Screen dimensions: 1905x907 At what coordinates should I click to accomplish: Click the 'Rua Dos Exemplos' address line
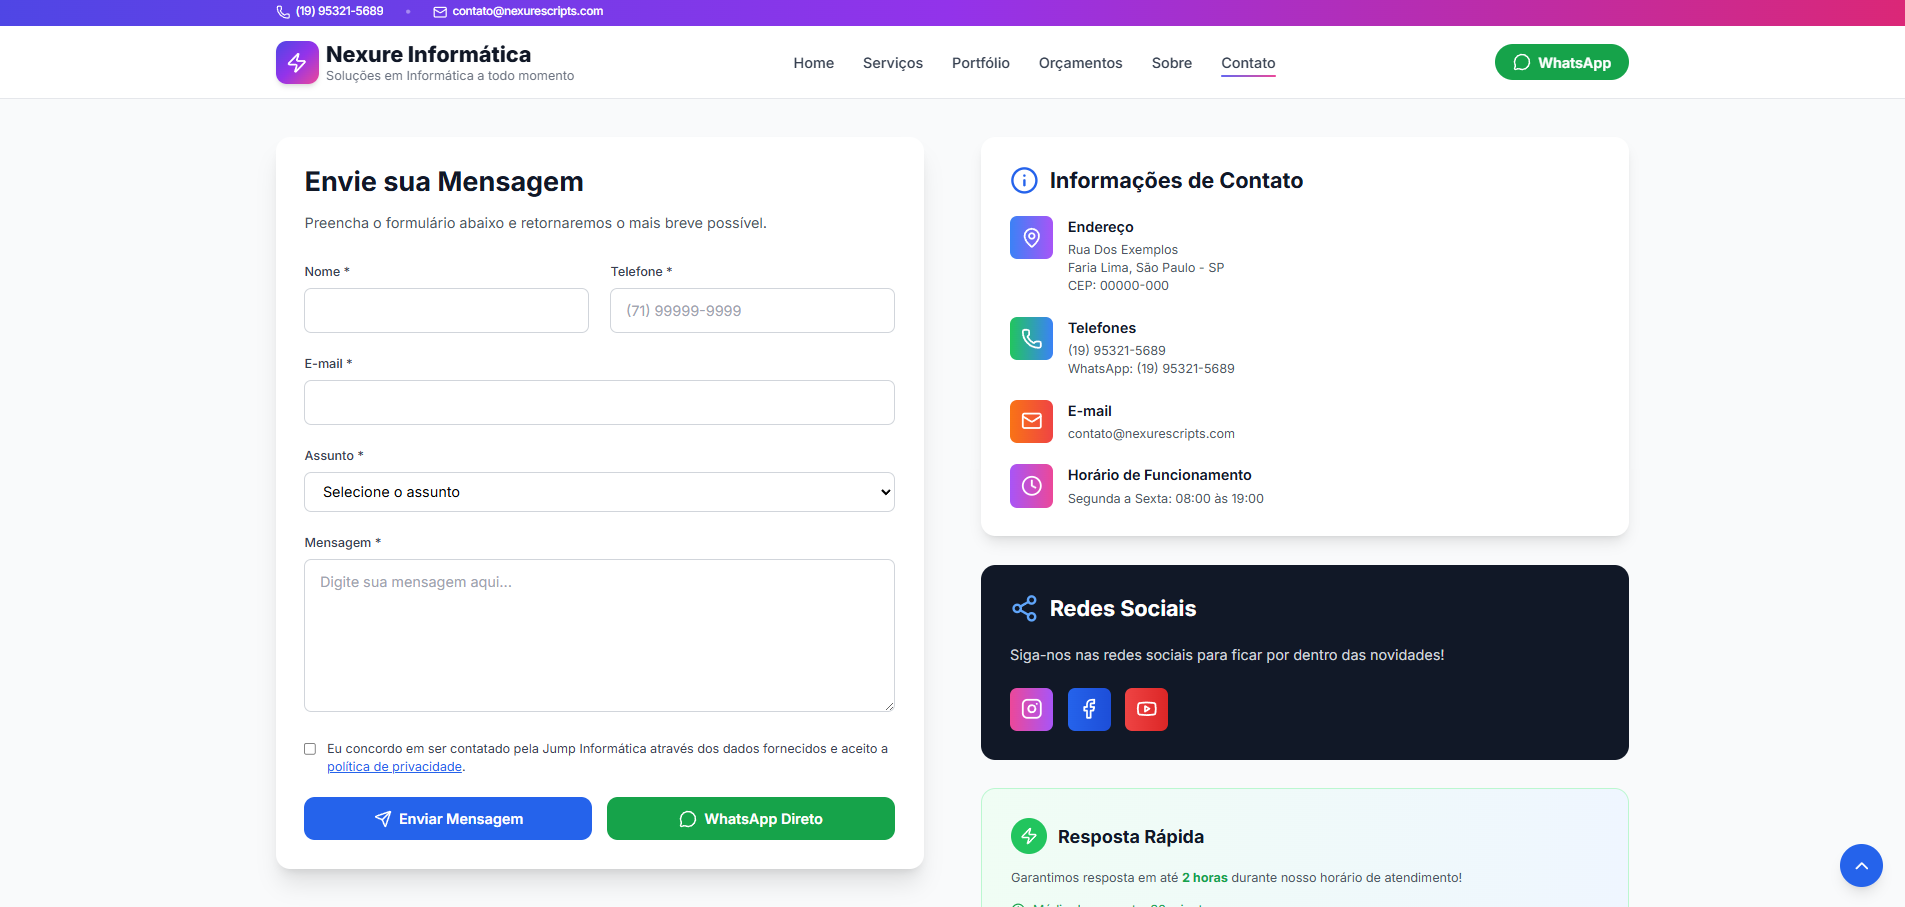tap(1123, 250)
